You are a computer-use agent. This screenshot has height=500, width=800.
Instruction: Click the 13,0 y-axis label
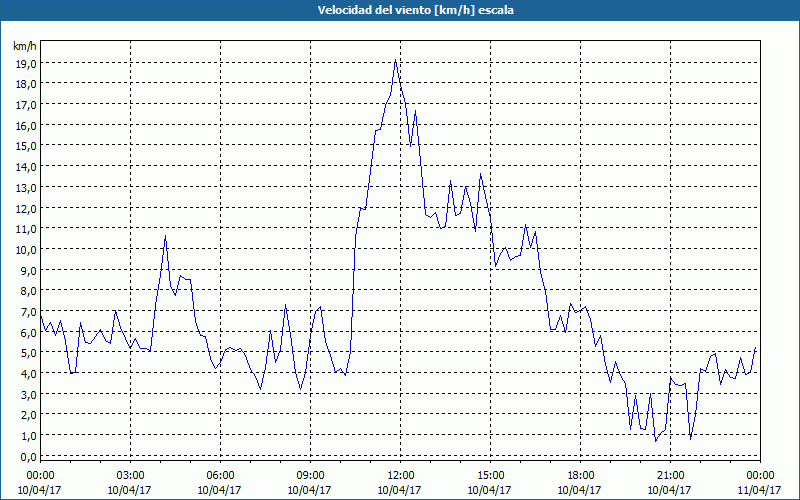26,187
